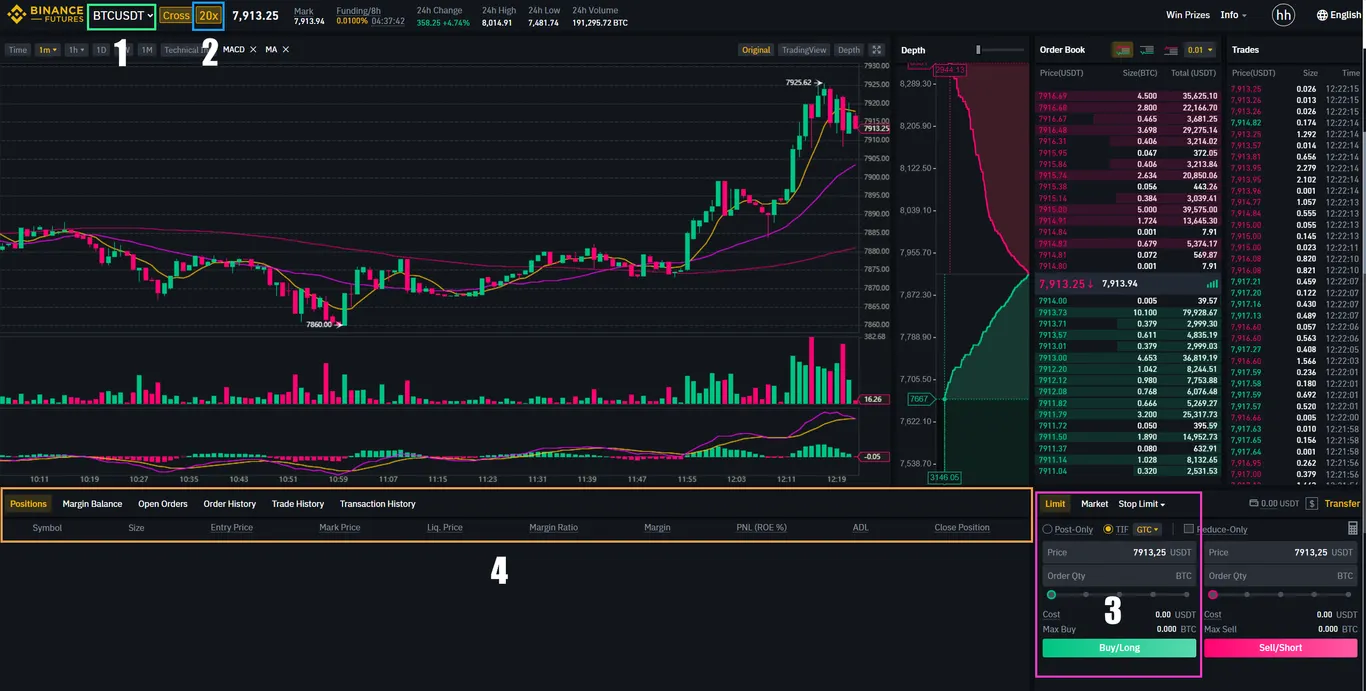Select combined buy and sell order book view
This screenshot has width=1366, height=691.
1121,50
